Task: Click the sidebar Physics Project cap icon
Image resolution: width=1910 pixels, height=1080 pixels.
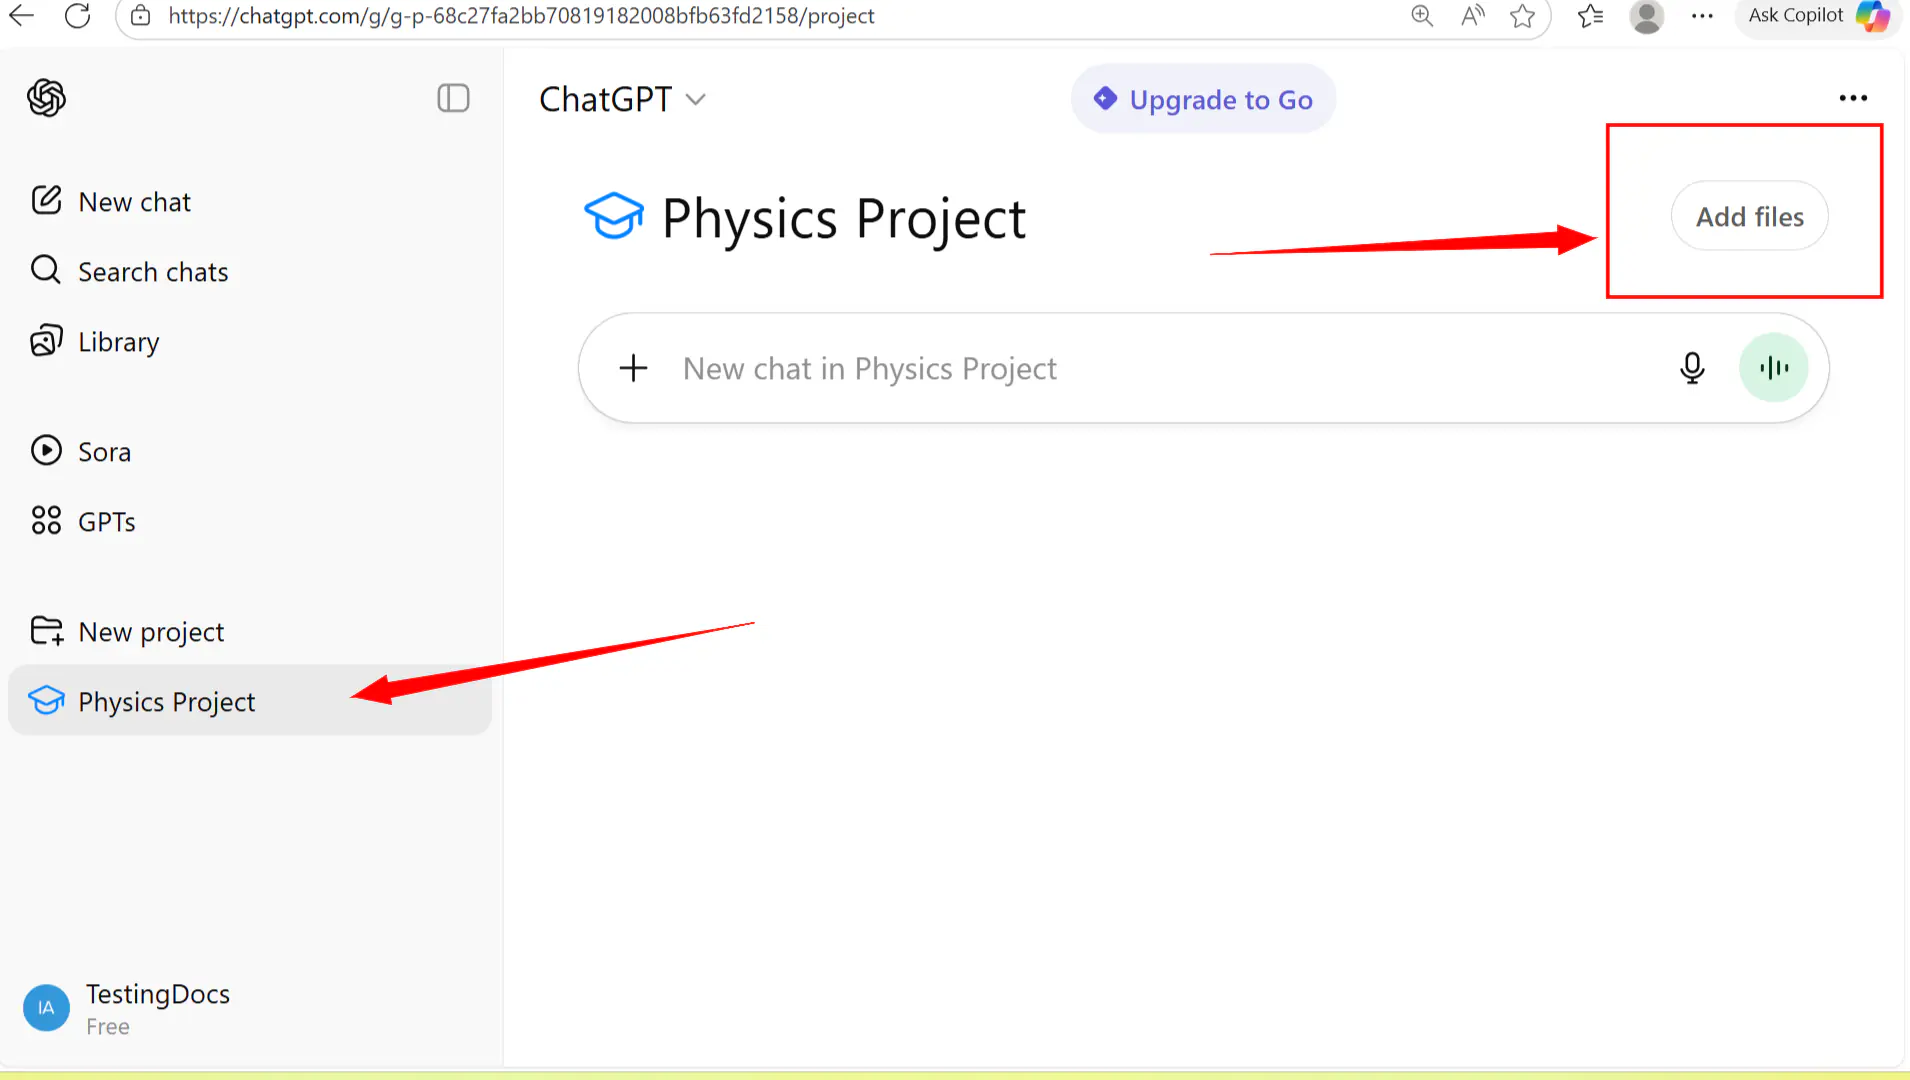Action: 46,700
